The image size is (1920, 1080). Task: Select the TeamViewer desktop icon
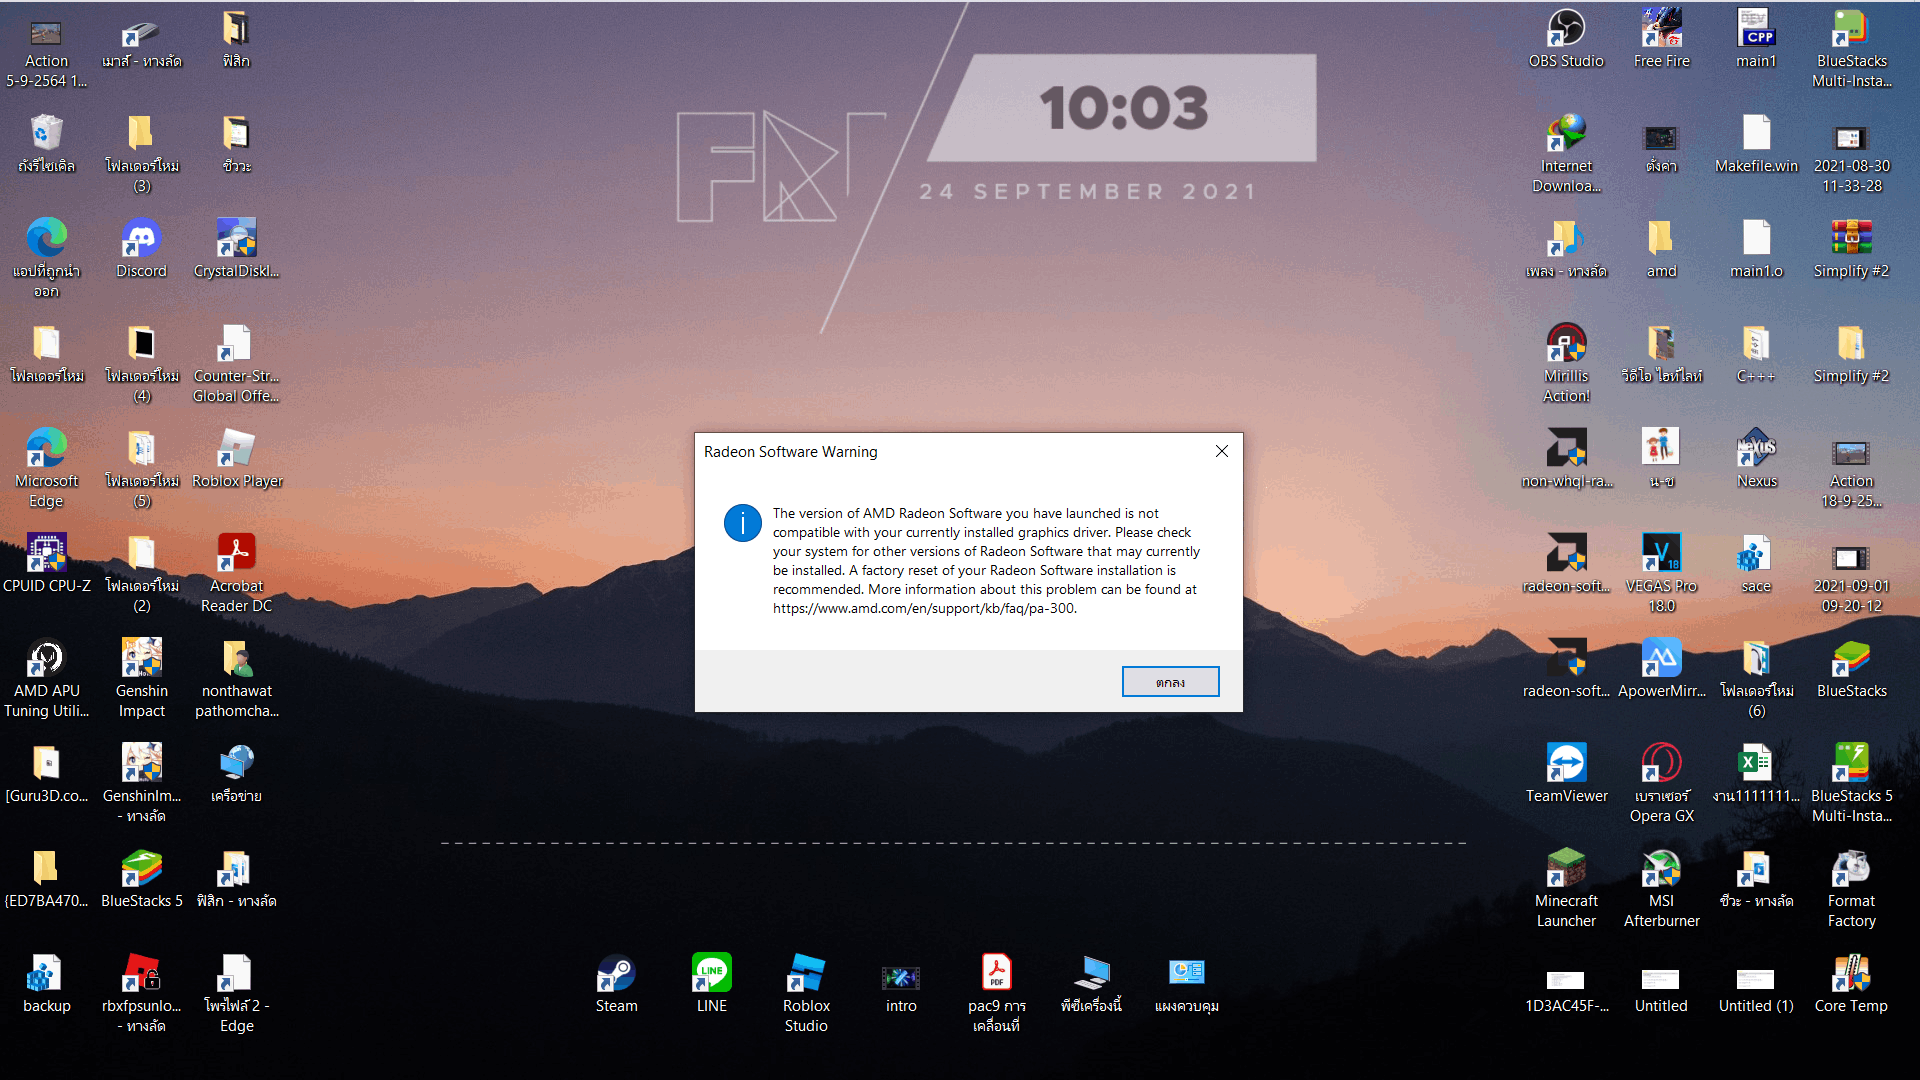[x=1566, y=764]
